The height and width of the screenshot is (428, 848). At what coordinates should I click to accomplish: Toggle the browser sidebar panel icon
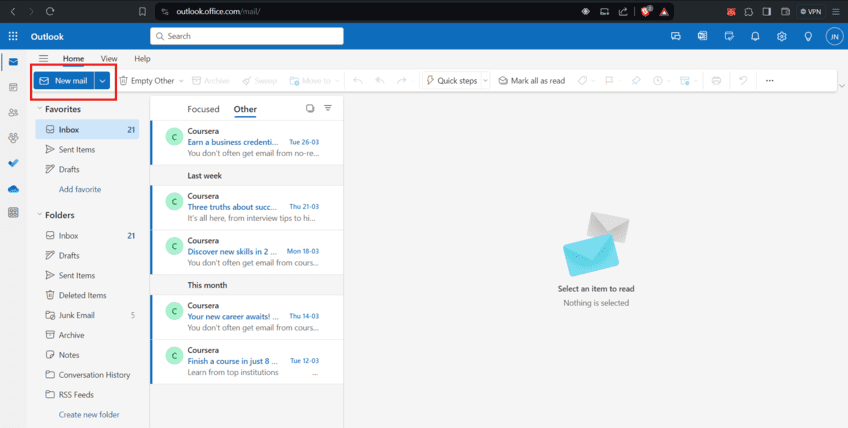pos(766,11)
